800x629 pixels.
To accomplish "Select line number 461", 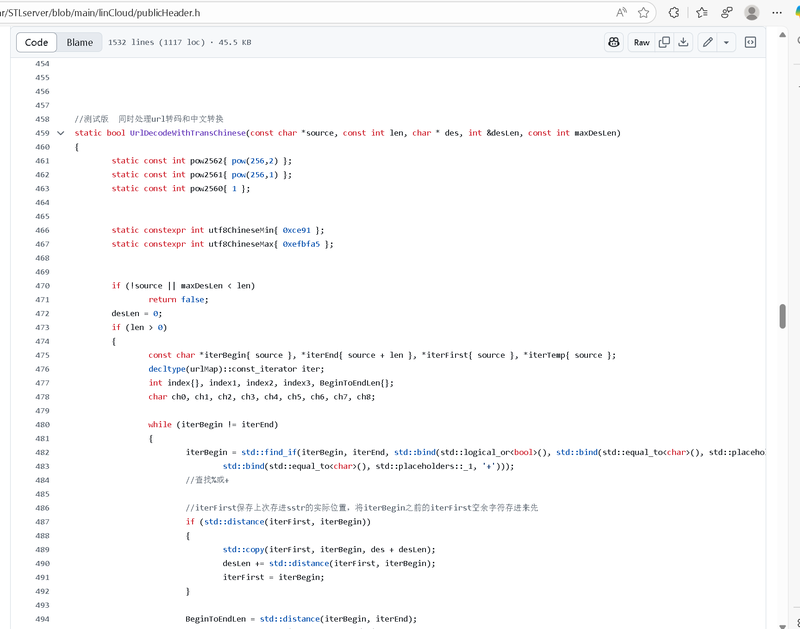I will click(x=42, y=161).
